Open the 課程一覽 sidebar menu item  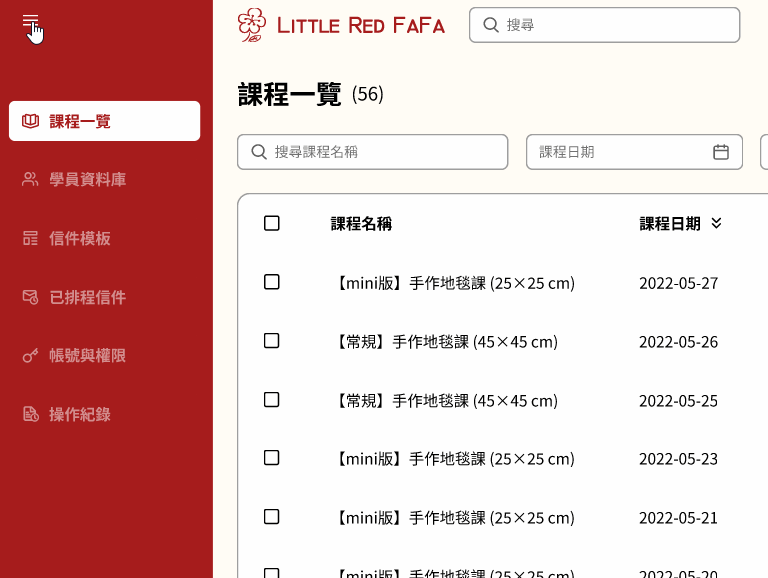[x=104, y=121]
